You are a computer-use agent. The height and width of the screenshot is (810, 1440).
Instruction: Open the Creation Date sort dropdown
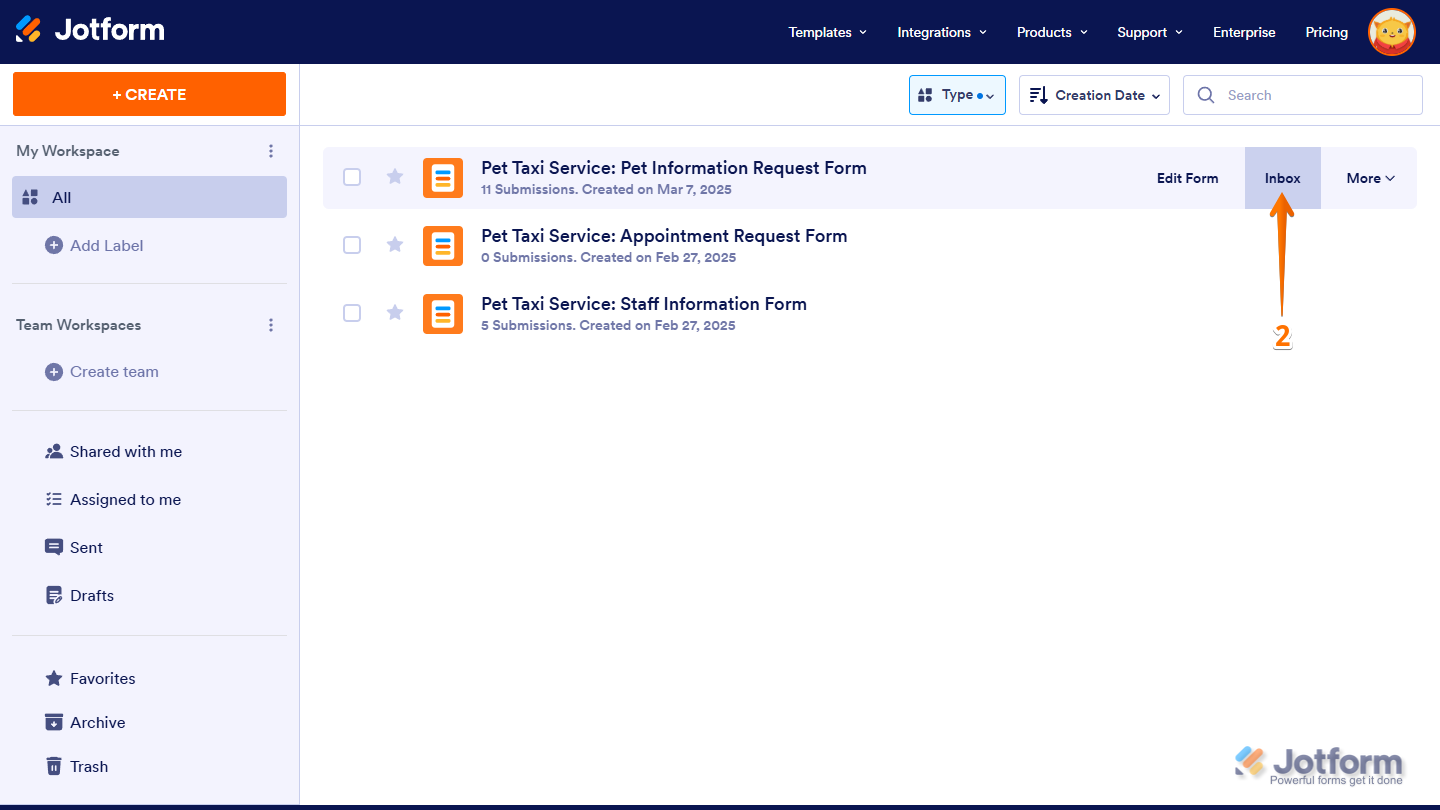[1094, 95]
